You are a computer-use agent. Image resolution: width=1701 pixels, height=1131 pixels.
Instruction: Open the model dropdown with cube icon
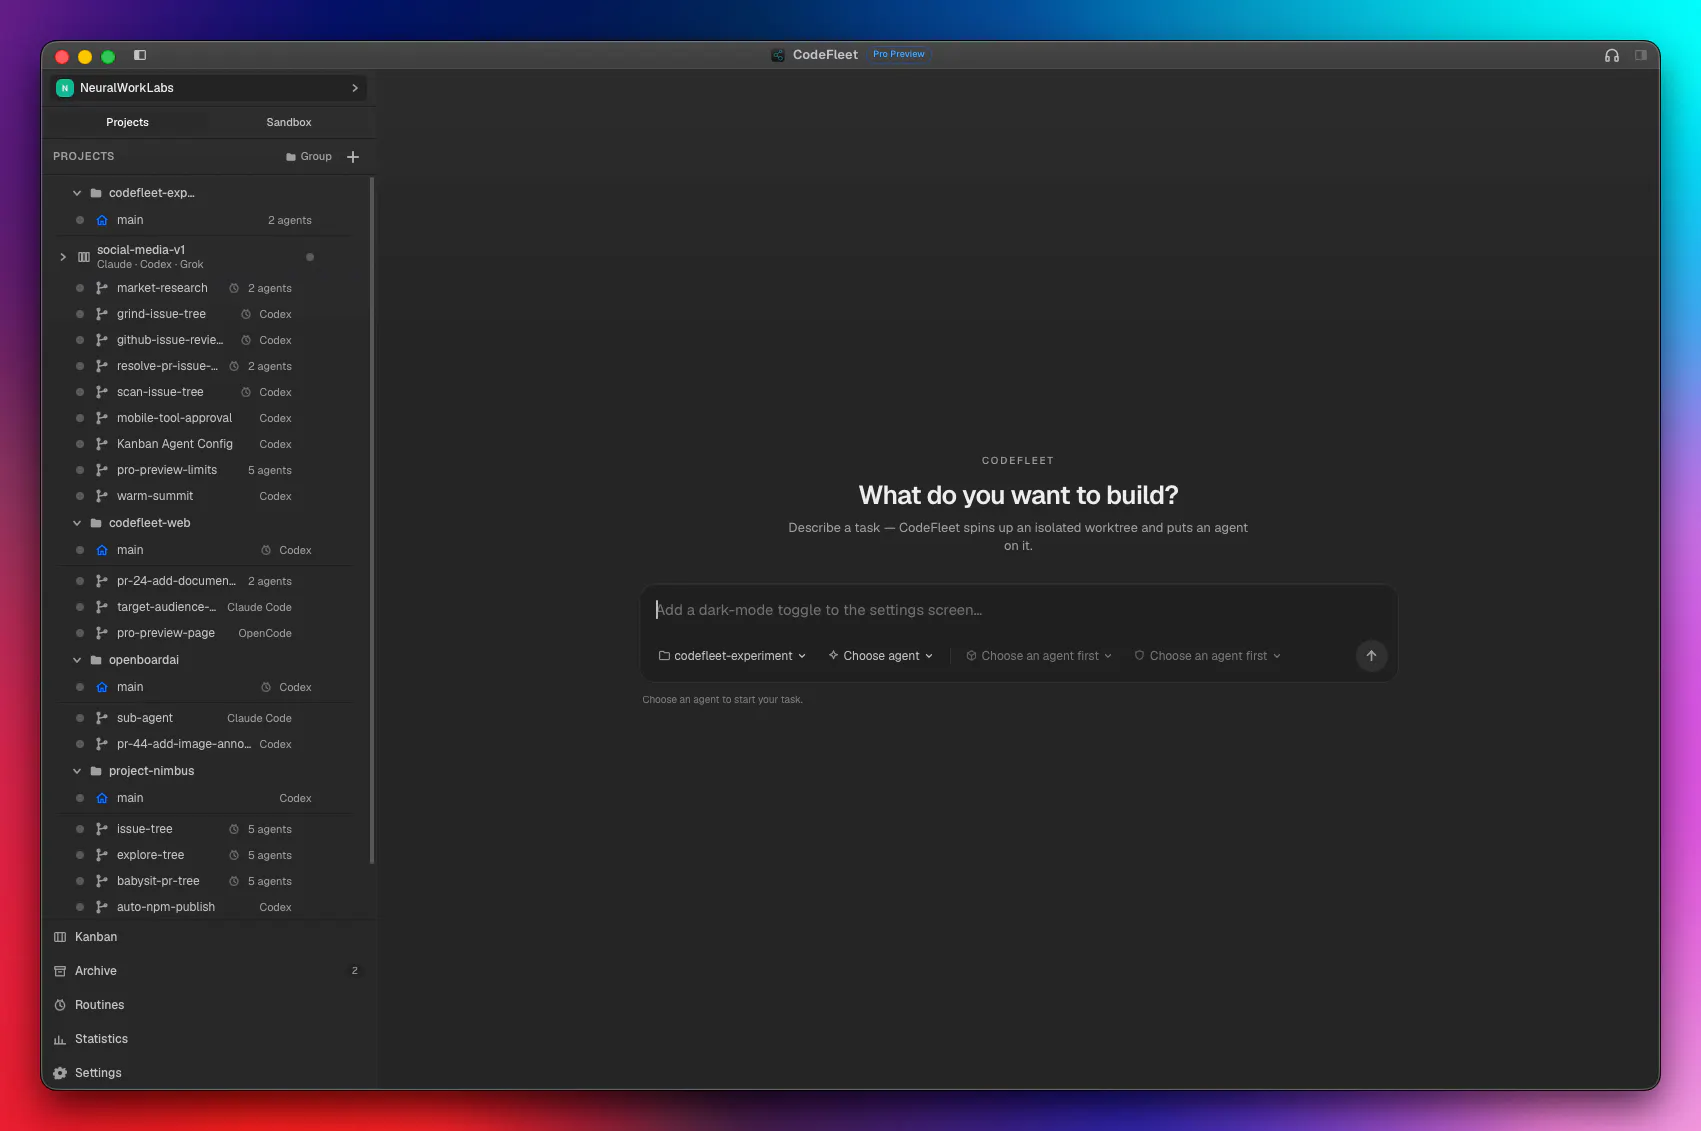tap(1039, 656)
